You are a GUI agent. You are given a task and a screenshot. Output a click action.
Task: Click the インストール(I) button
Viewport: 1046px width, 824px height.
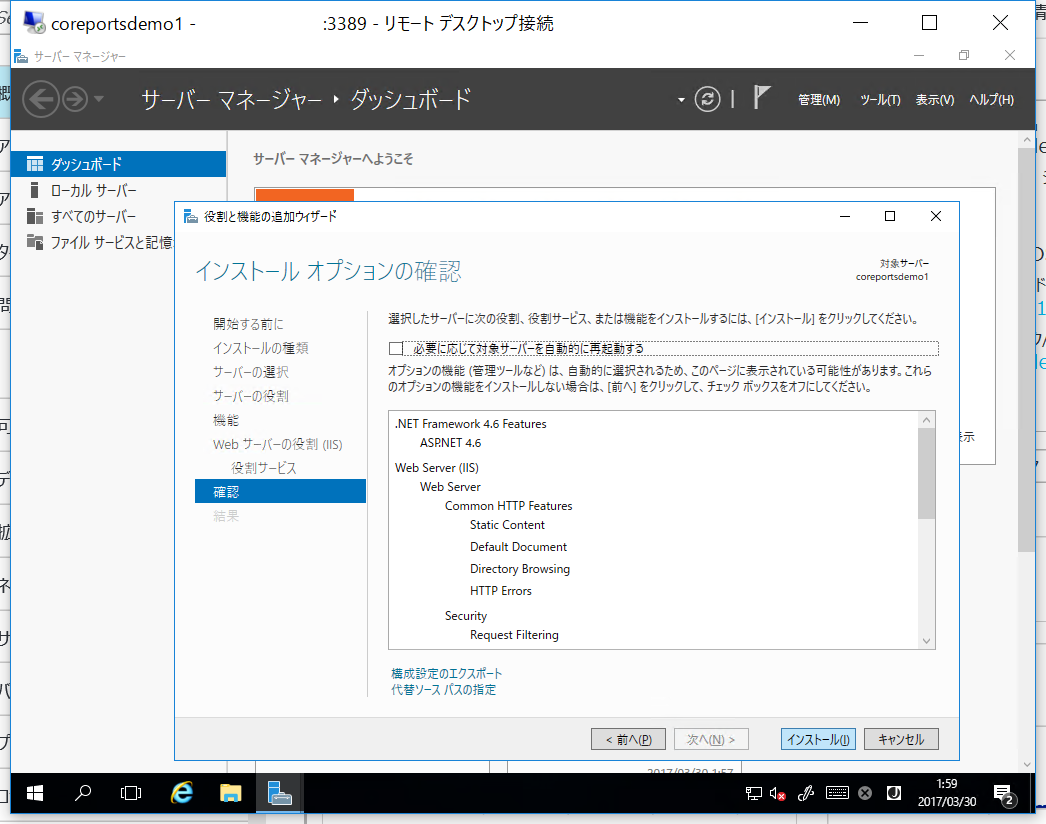click(819, 739)
